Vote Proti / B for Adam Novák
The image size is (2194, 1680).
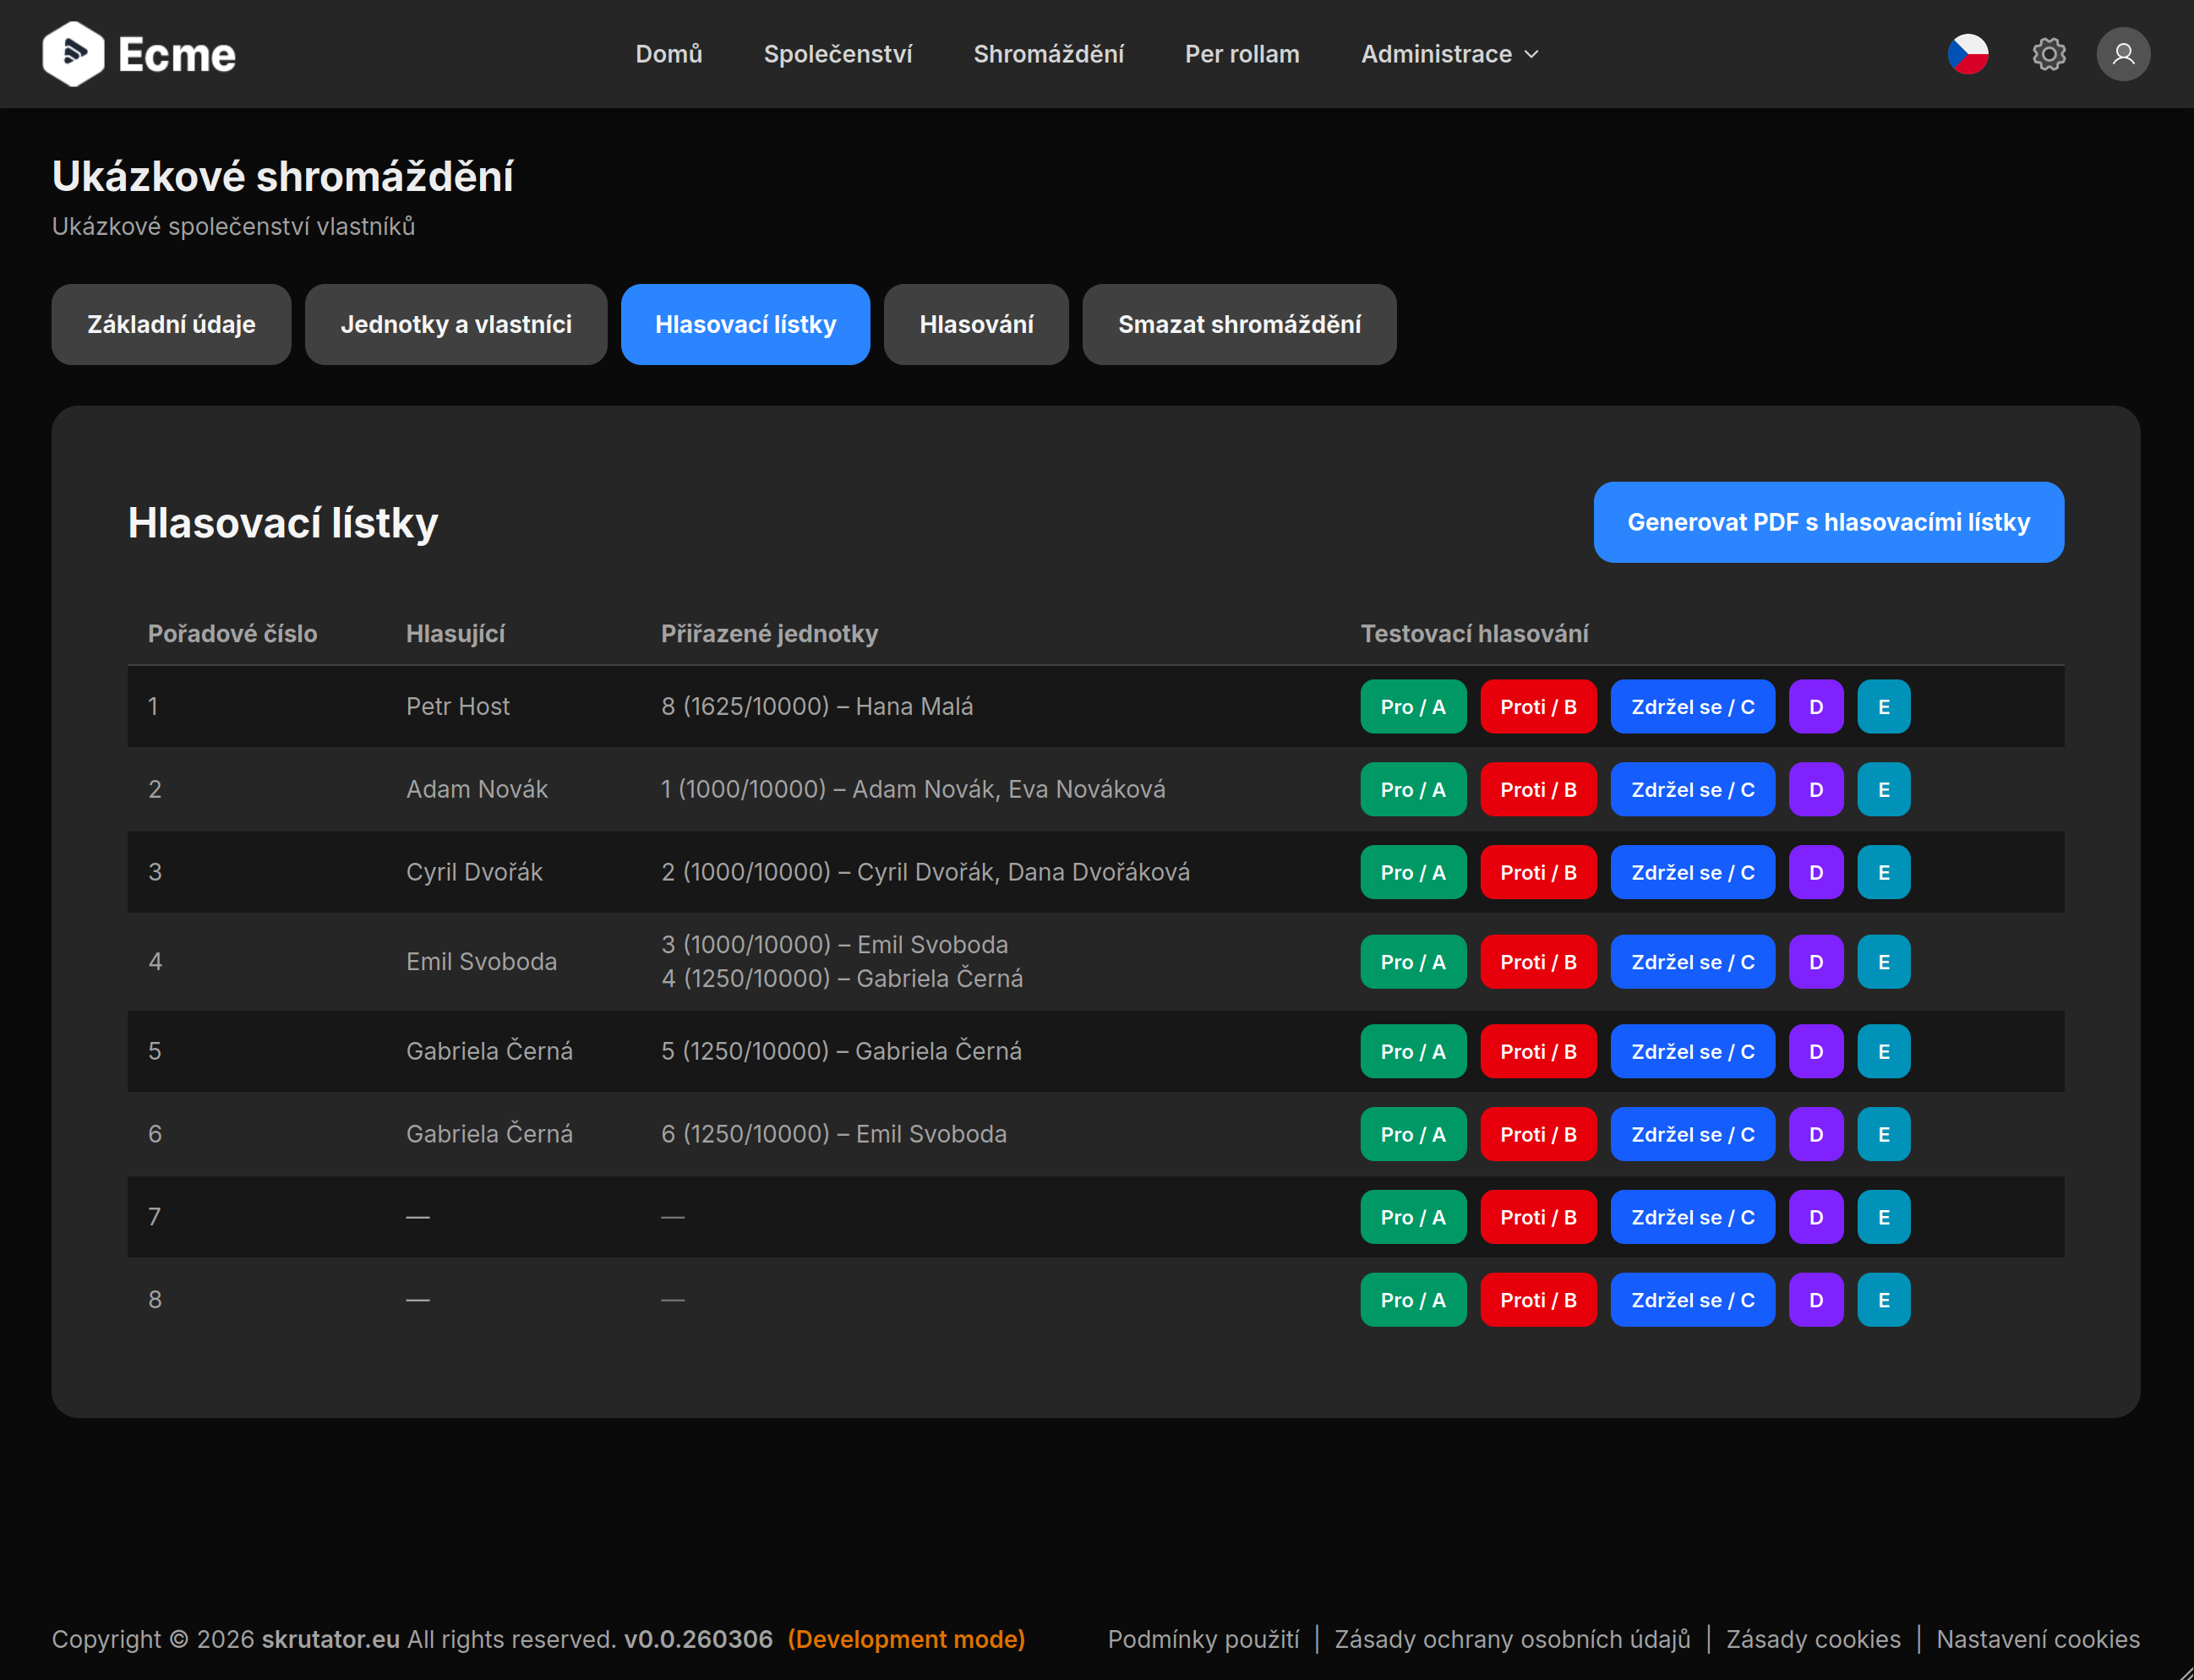click(1538, 790)
